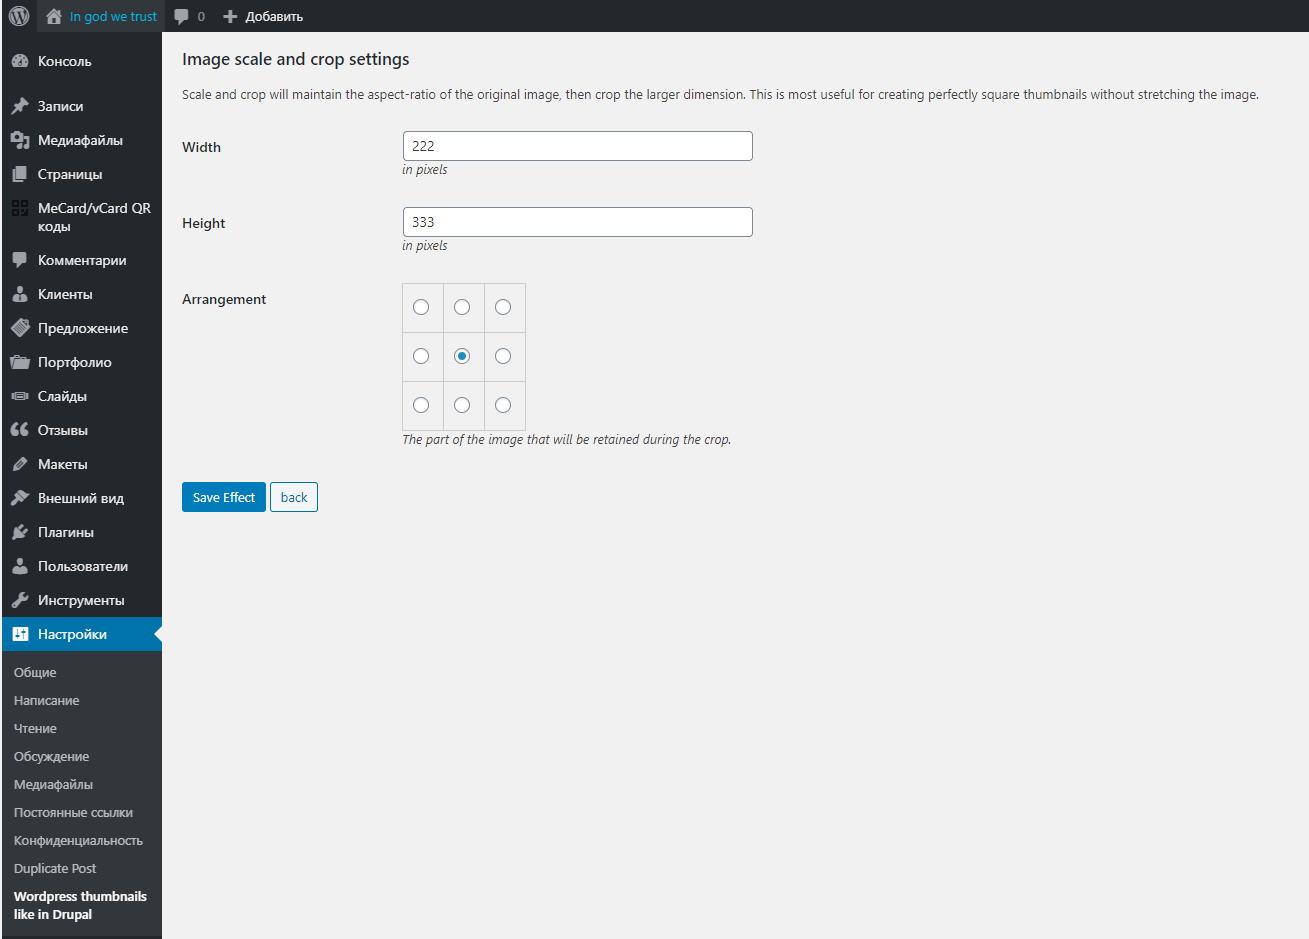This screenshot has width=1309, height=939.
Task: Click the back button
Action: (x=294, y=497)
